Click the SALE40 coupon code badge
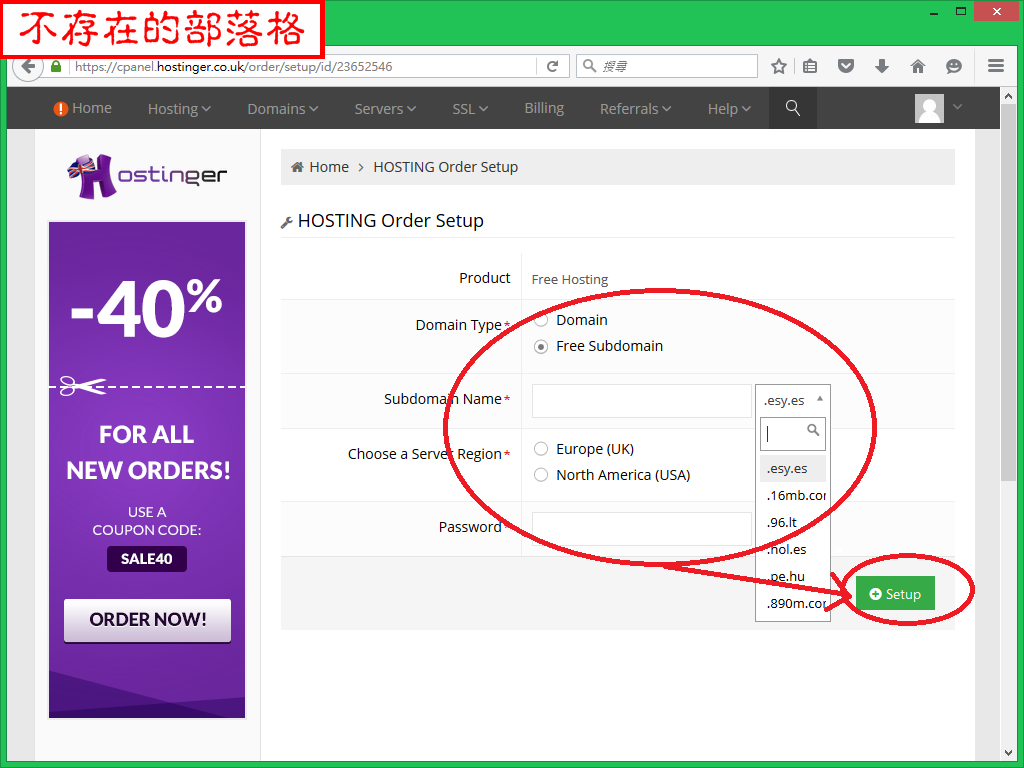This screenshot has height=768, width=1024. click(147, 559)
